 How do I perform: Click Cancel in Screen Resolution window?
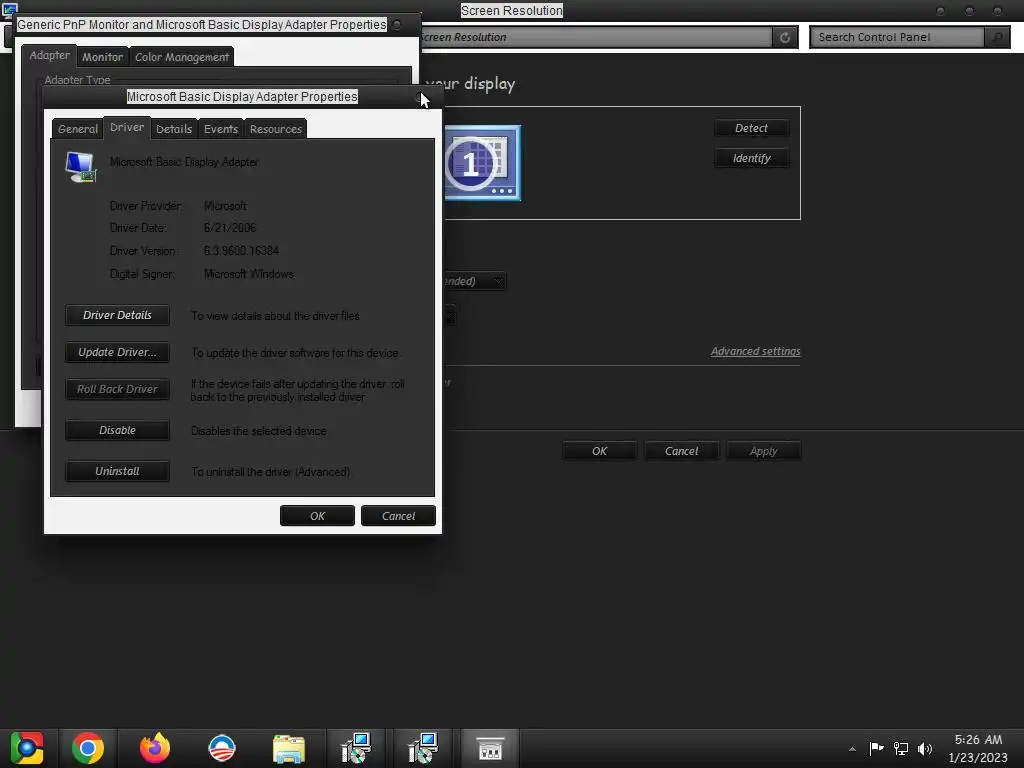coord(682,451)
